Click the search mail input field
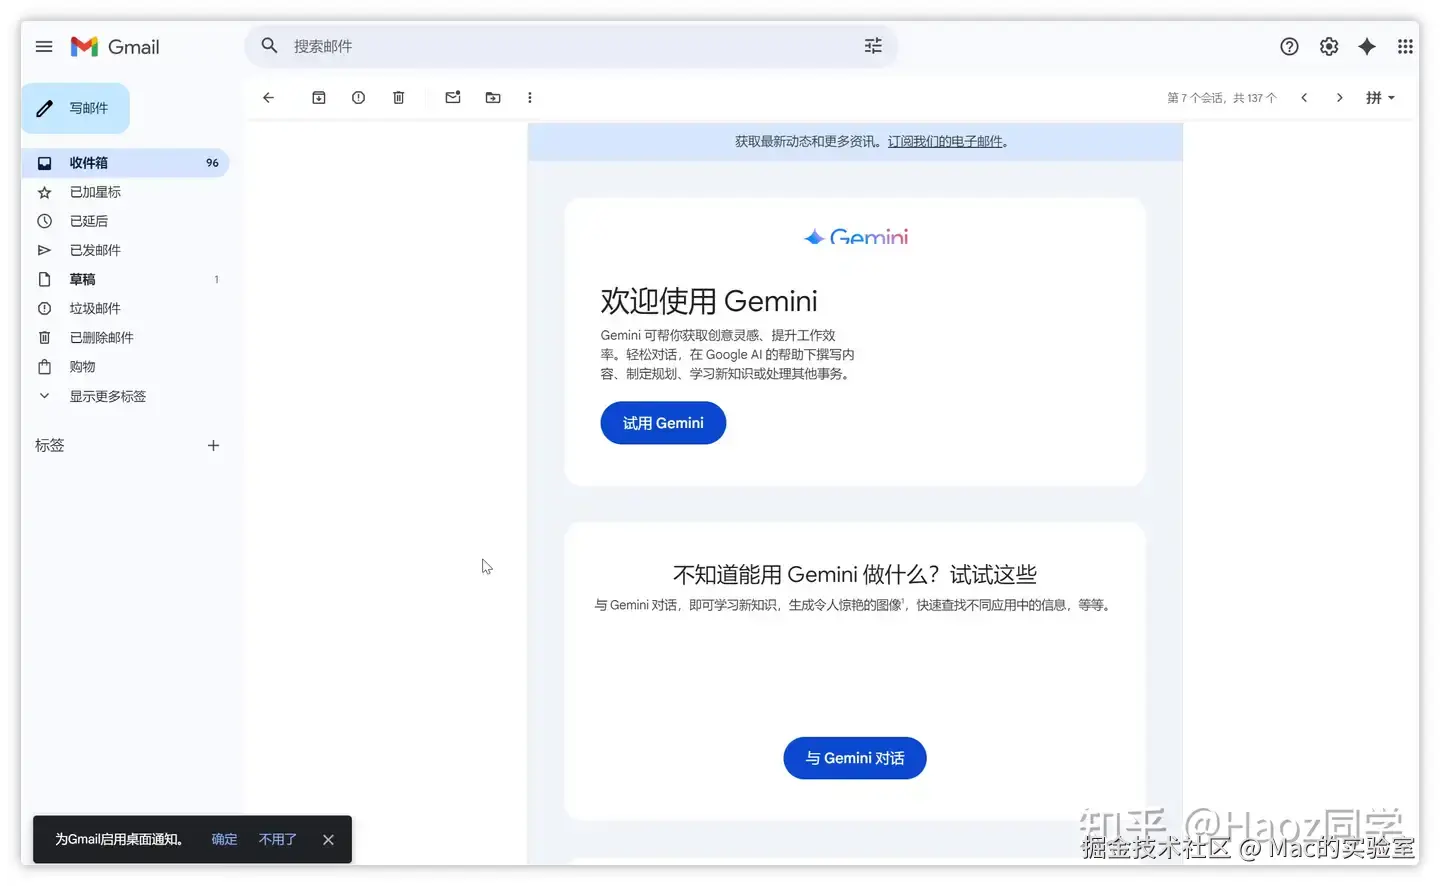This screenshot has height=886, width=1440. [571, 46]
